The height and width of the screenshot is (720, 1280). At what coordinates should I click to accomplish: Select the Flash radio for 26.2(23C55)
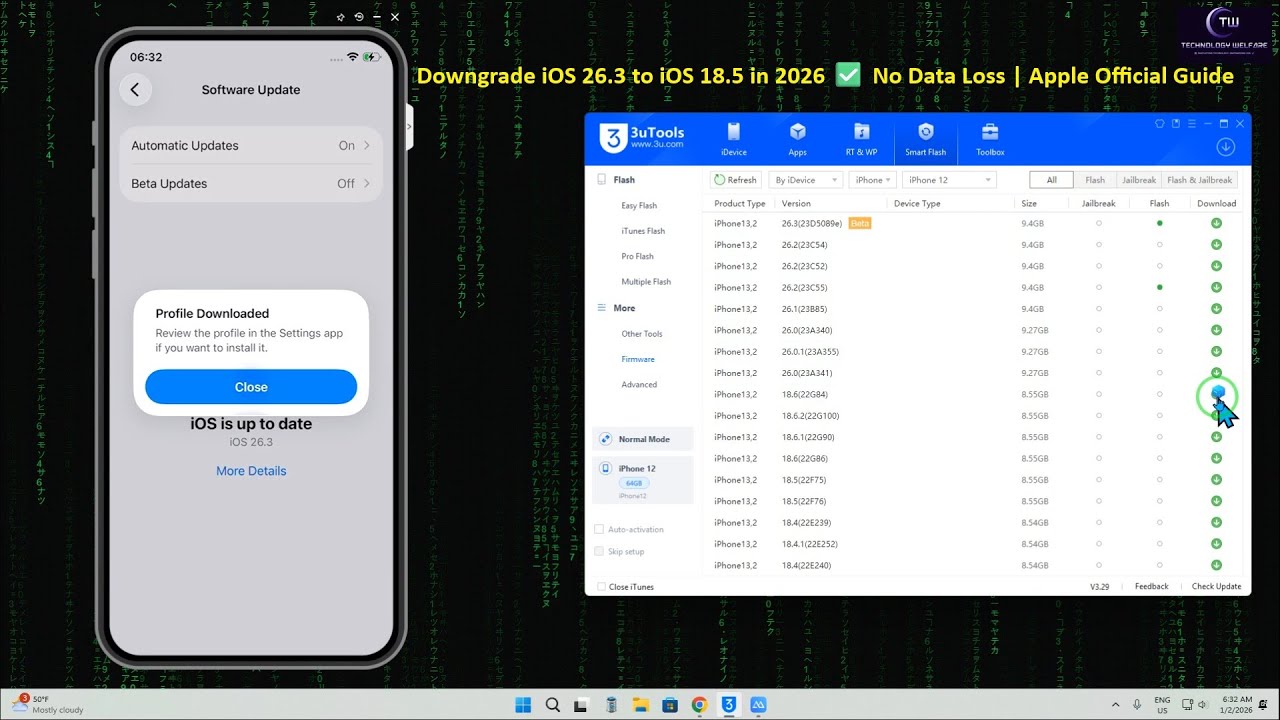[x=1159, y=287]
